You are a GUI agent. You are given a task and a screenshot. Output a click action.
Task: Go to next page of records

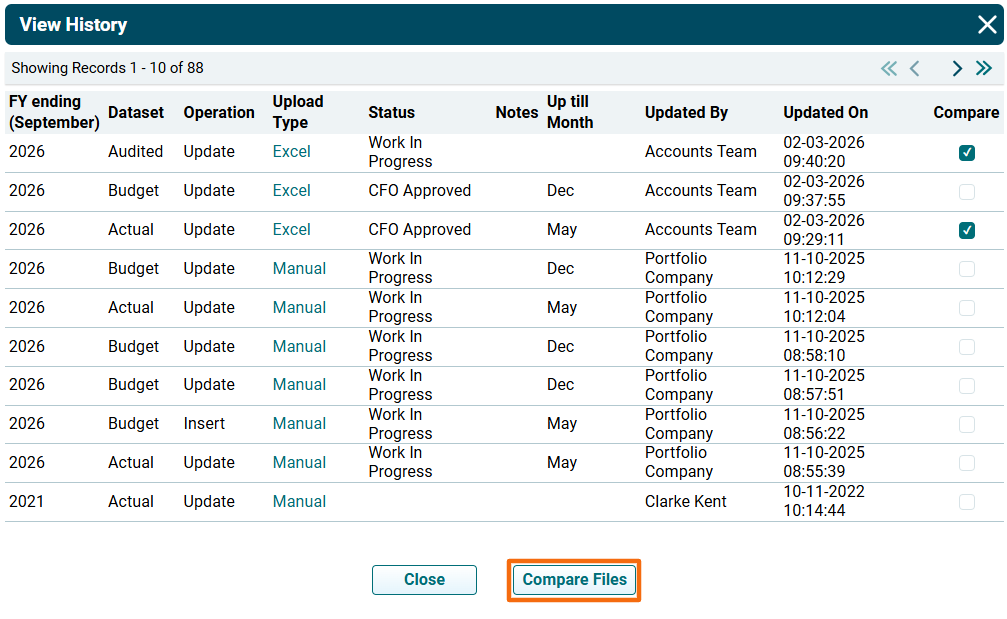pos(957,69)
